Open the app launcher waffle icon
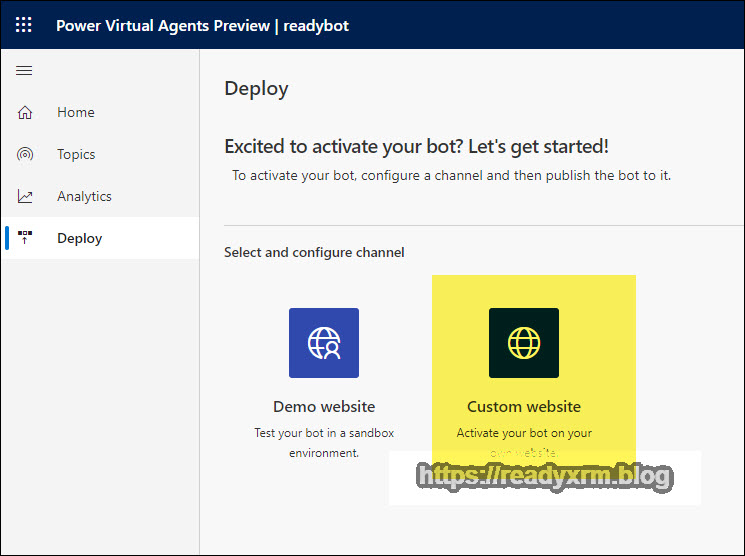Image resolution: width=745 pixels, height=556 pixels. (x=24, y=25)
